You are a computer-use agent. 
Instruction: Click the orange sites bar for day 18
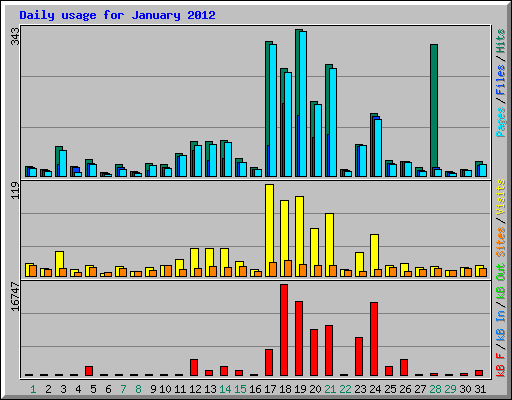(288, 268)
